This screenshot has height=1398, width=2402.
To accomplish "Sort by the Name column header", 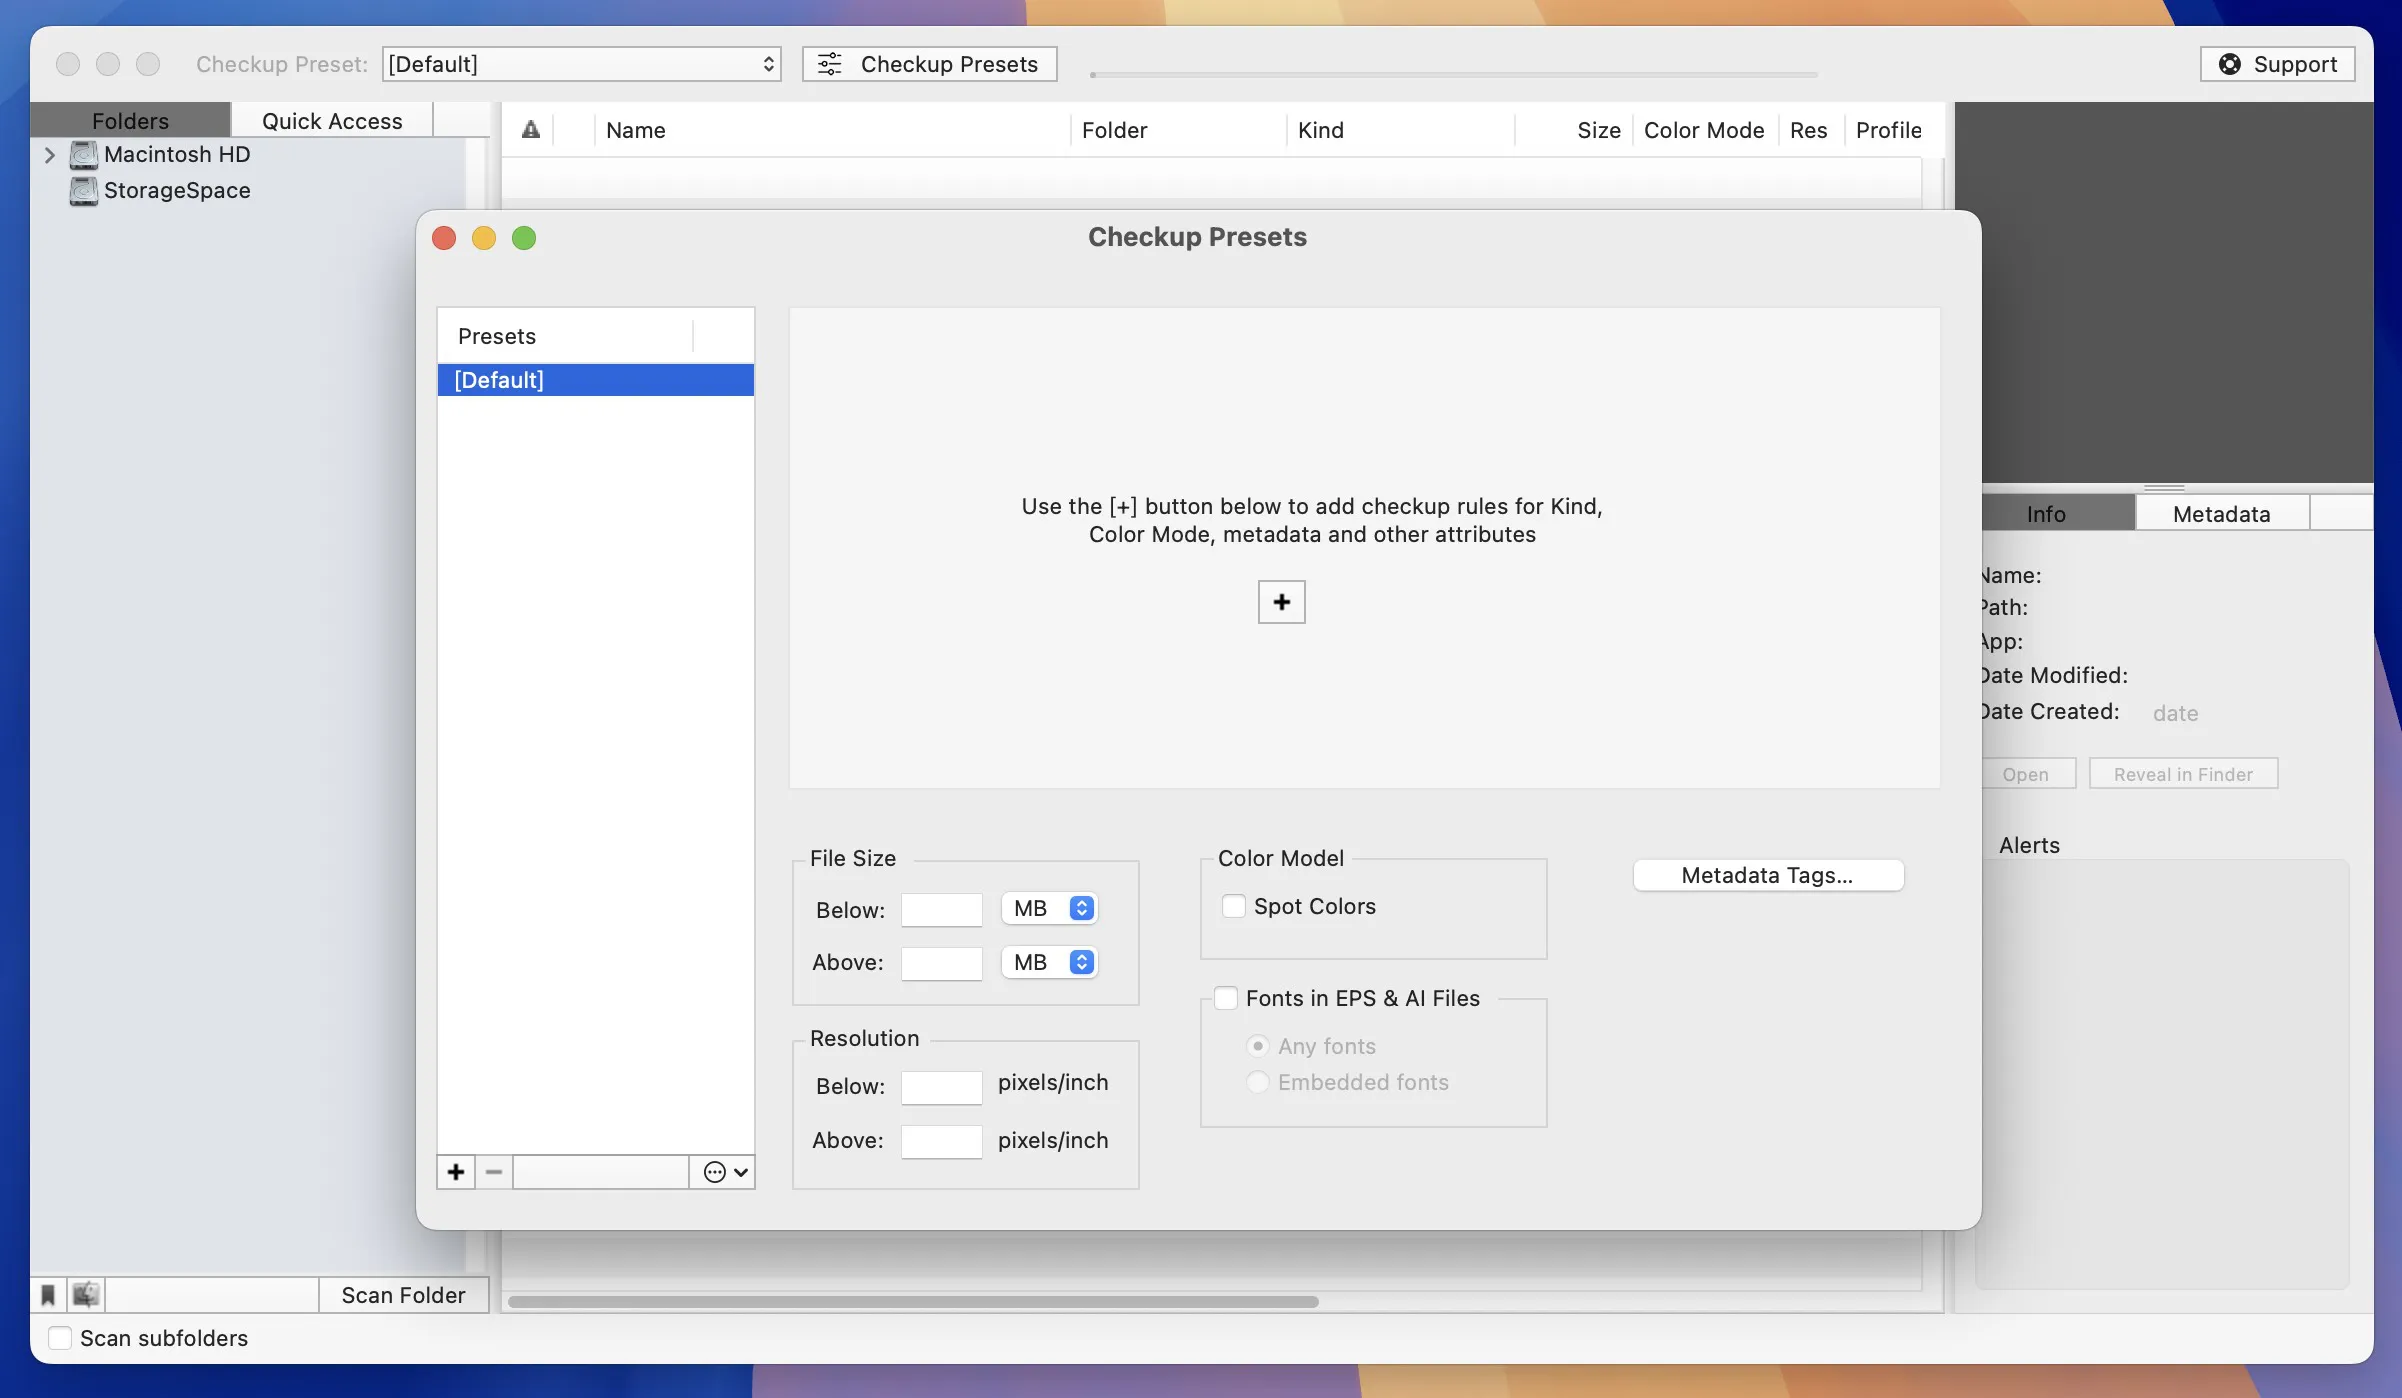I will point(832,130).
